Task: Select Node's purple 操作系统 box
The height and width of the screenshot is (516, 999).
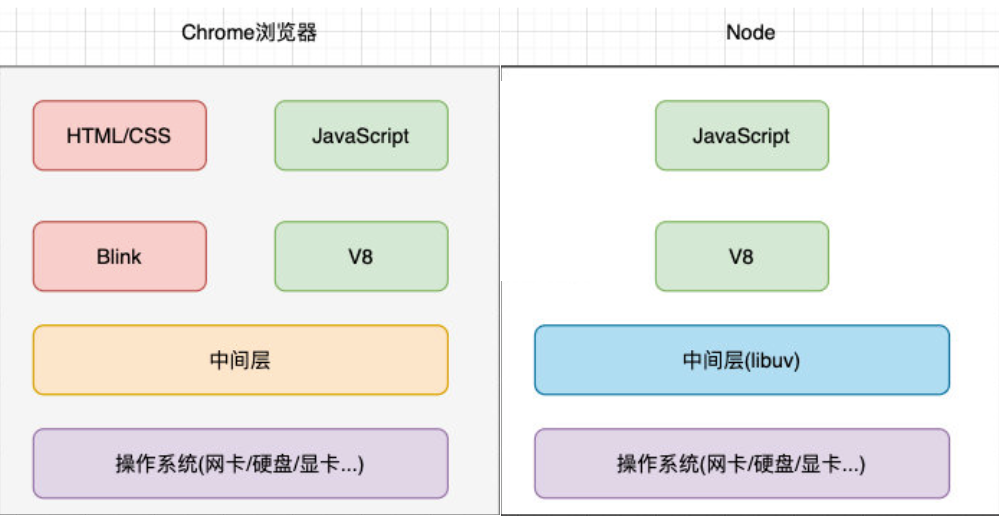Action: [x=741, y=463]
